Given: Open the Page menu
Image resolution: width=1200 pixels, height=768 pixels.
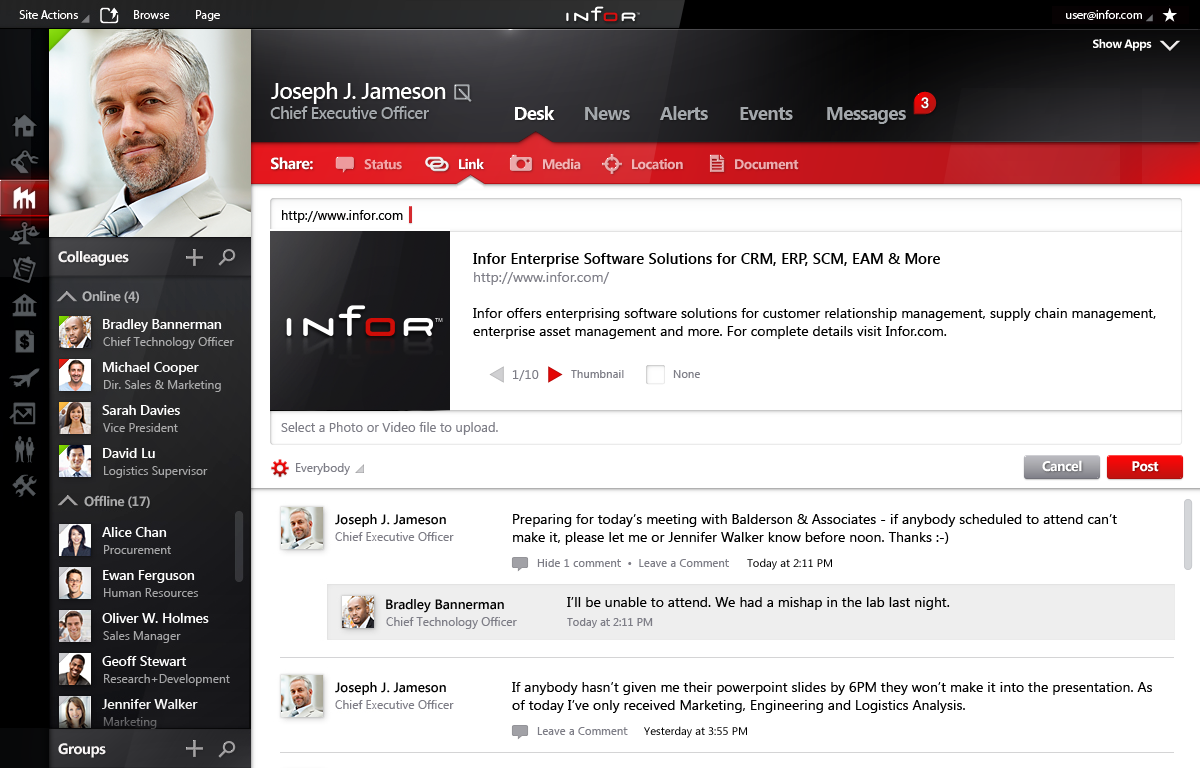Looking at the screenshot, I should tap(208, 15).
